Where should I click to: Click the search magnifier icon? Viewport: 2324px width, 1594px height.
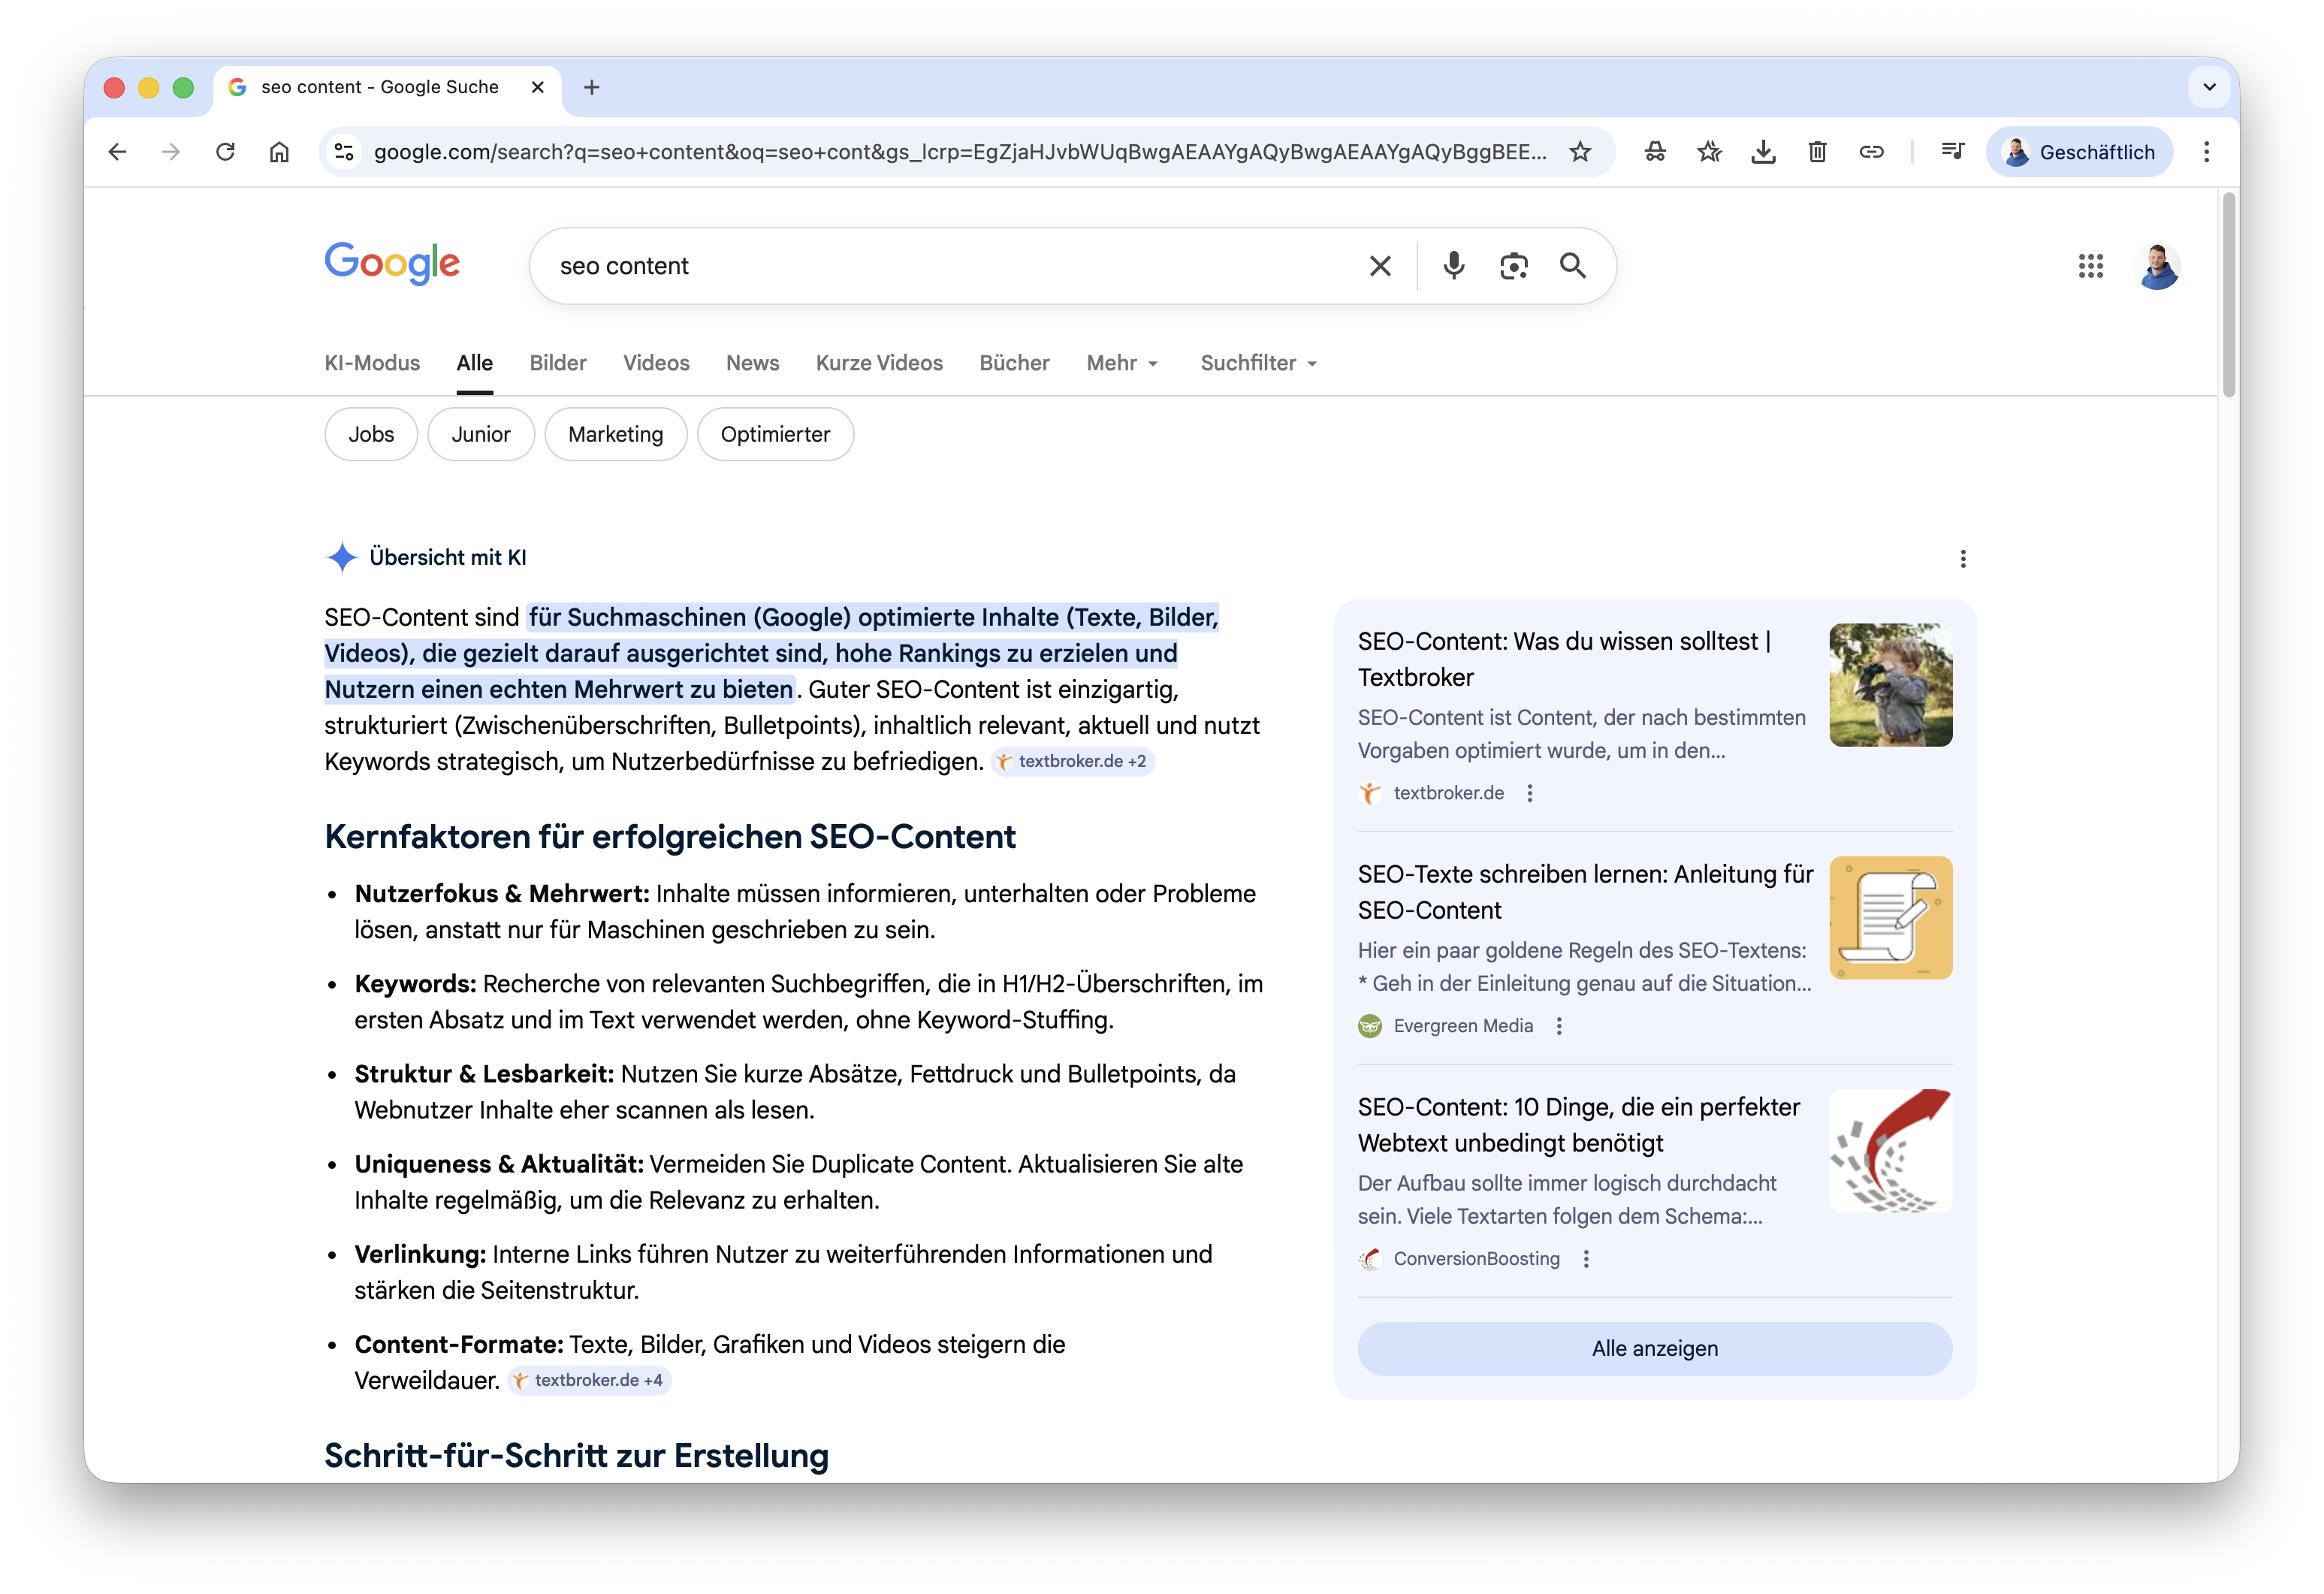click(1572, 266)
